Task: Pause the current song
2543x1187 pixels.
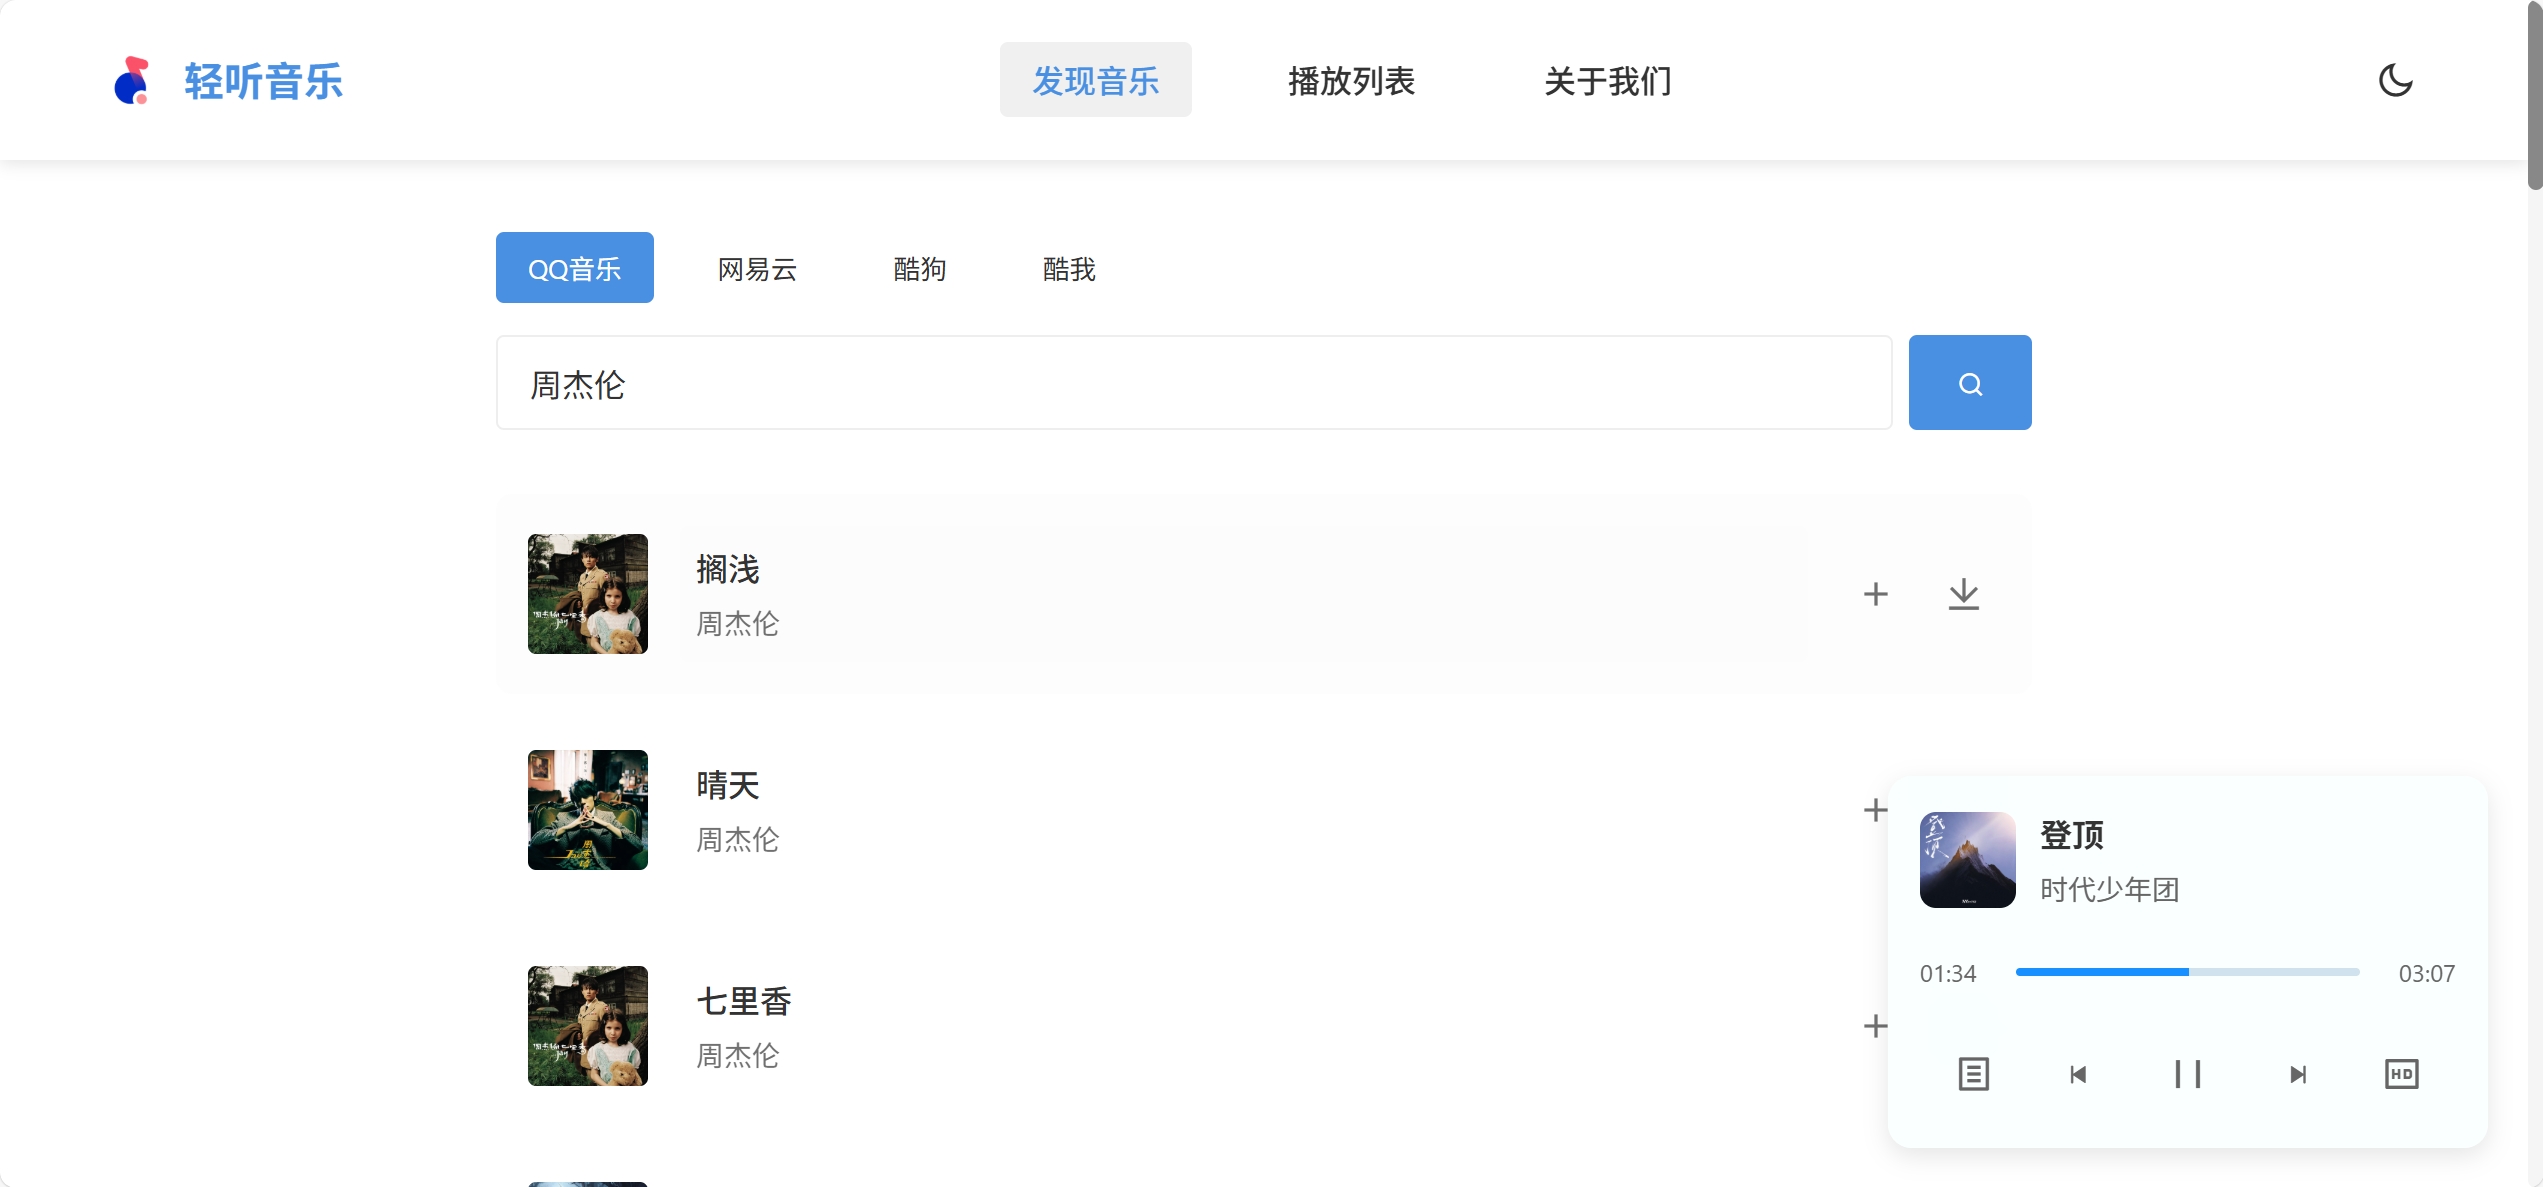Action: (x=2188, y=1074)
